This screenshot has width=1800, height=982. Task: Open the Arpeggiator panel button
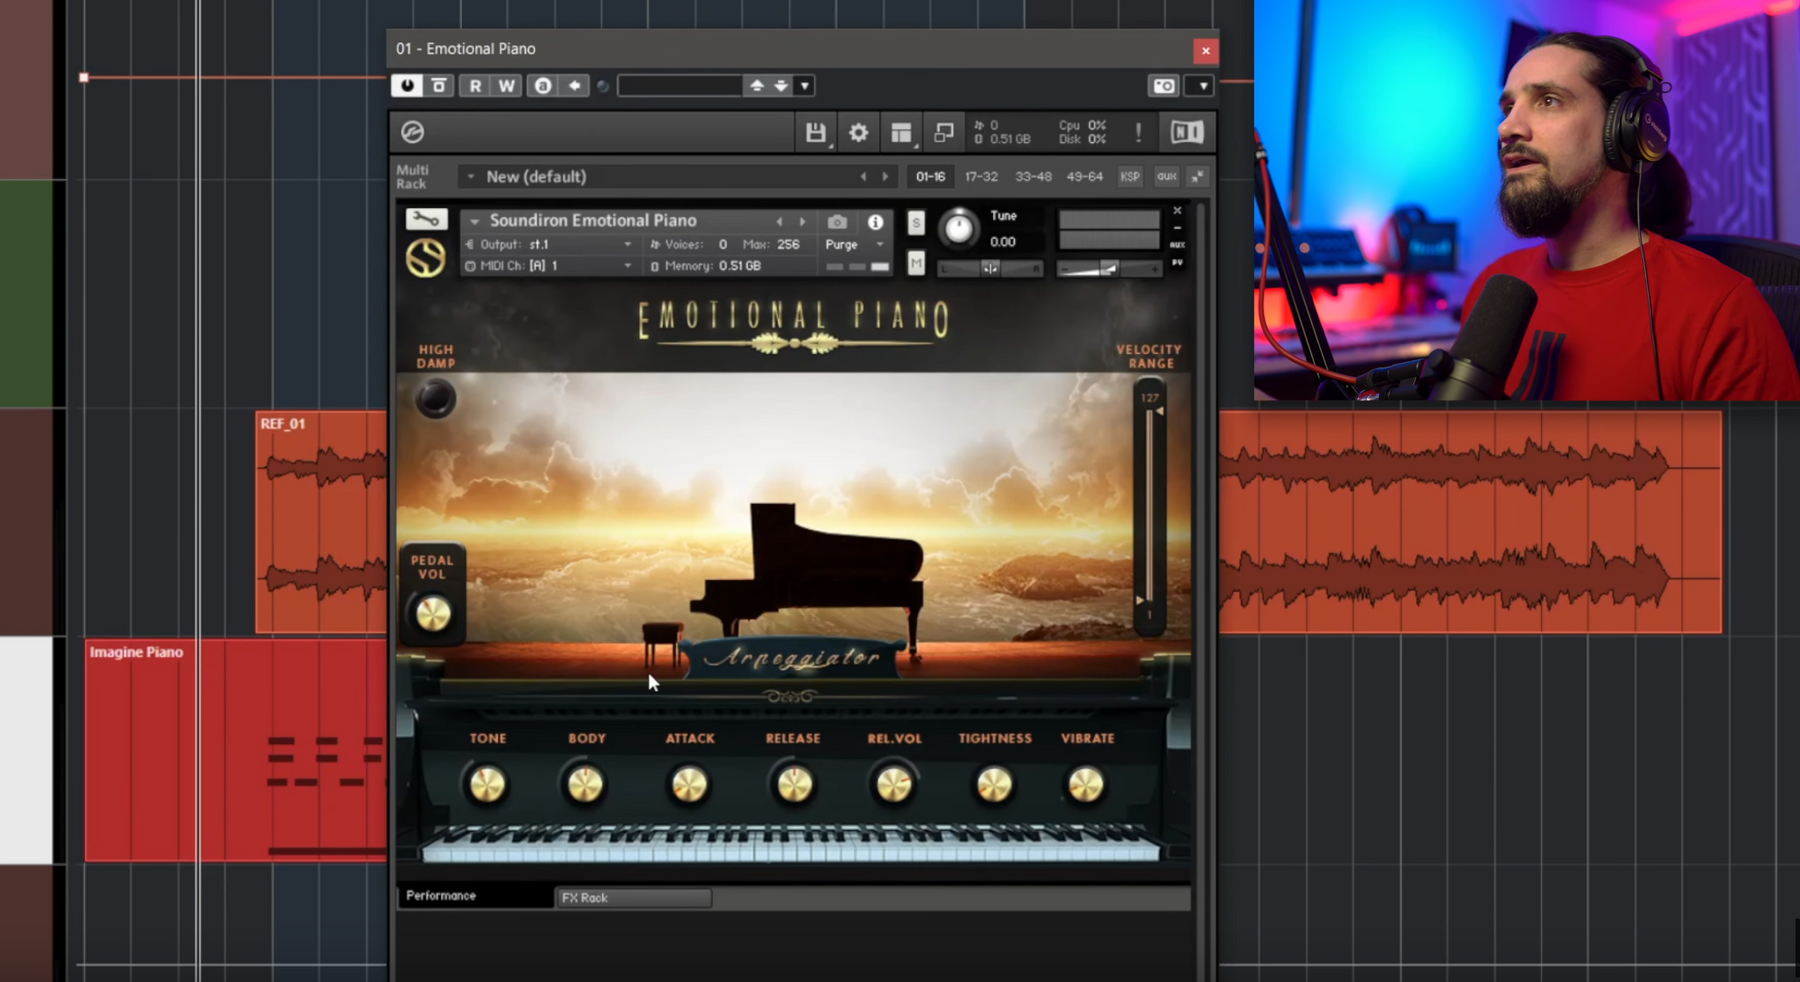[x=791, y=658]
